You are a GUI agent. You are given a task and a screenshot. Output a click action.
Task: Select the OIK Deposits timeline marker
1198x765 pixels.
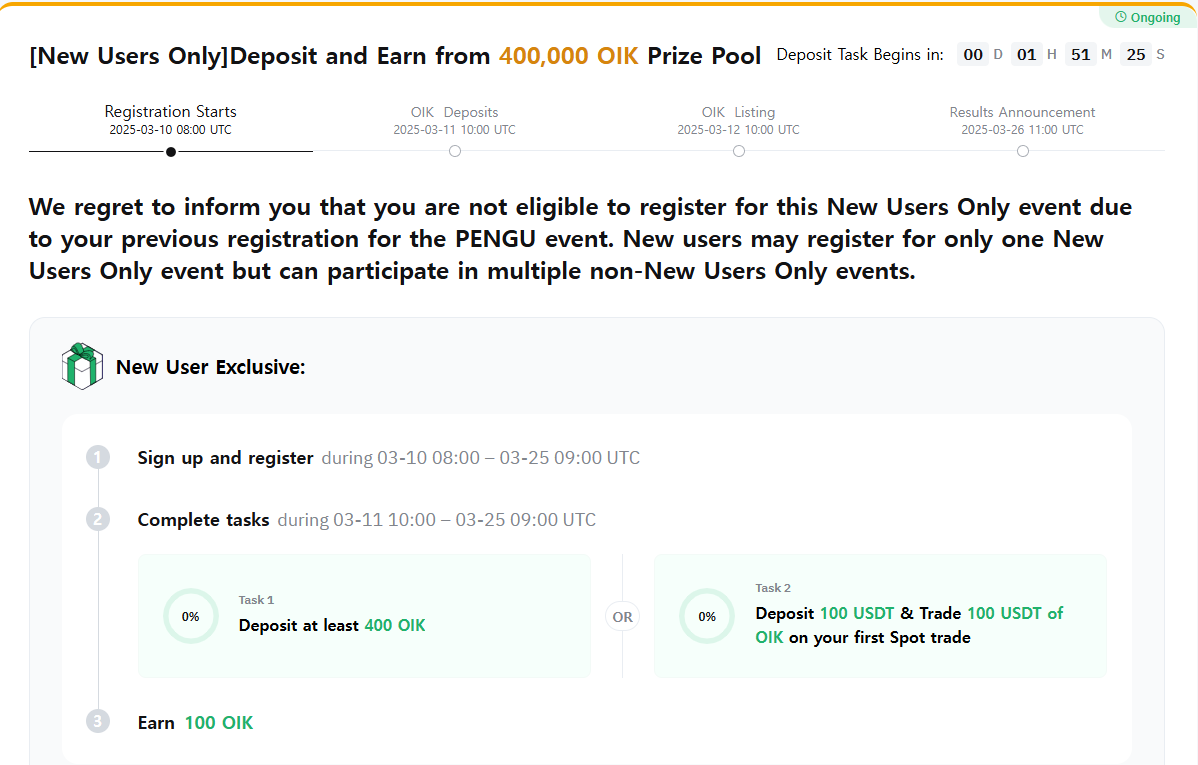pyautogui.click(x=455, y=151)
